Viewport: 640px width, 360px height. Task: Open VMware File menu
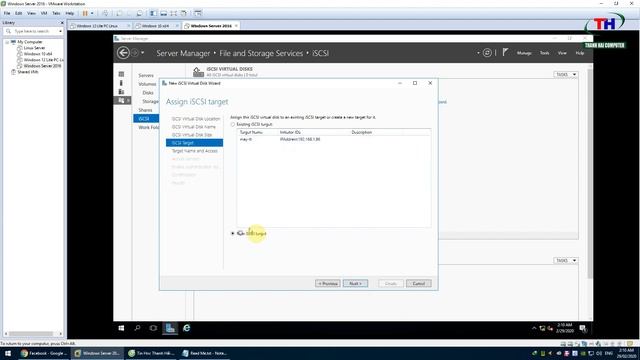coord(7,13)
